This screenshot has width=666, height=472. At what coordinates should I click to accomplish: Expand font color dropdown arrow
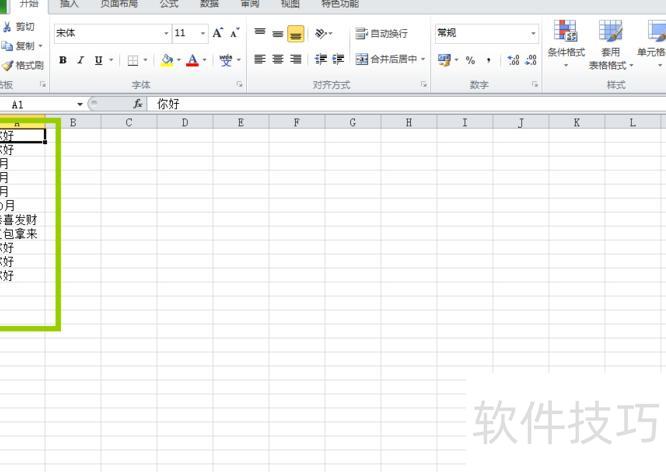click(x=204, y=60)
